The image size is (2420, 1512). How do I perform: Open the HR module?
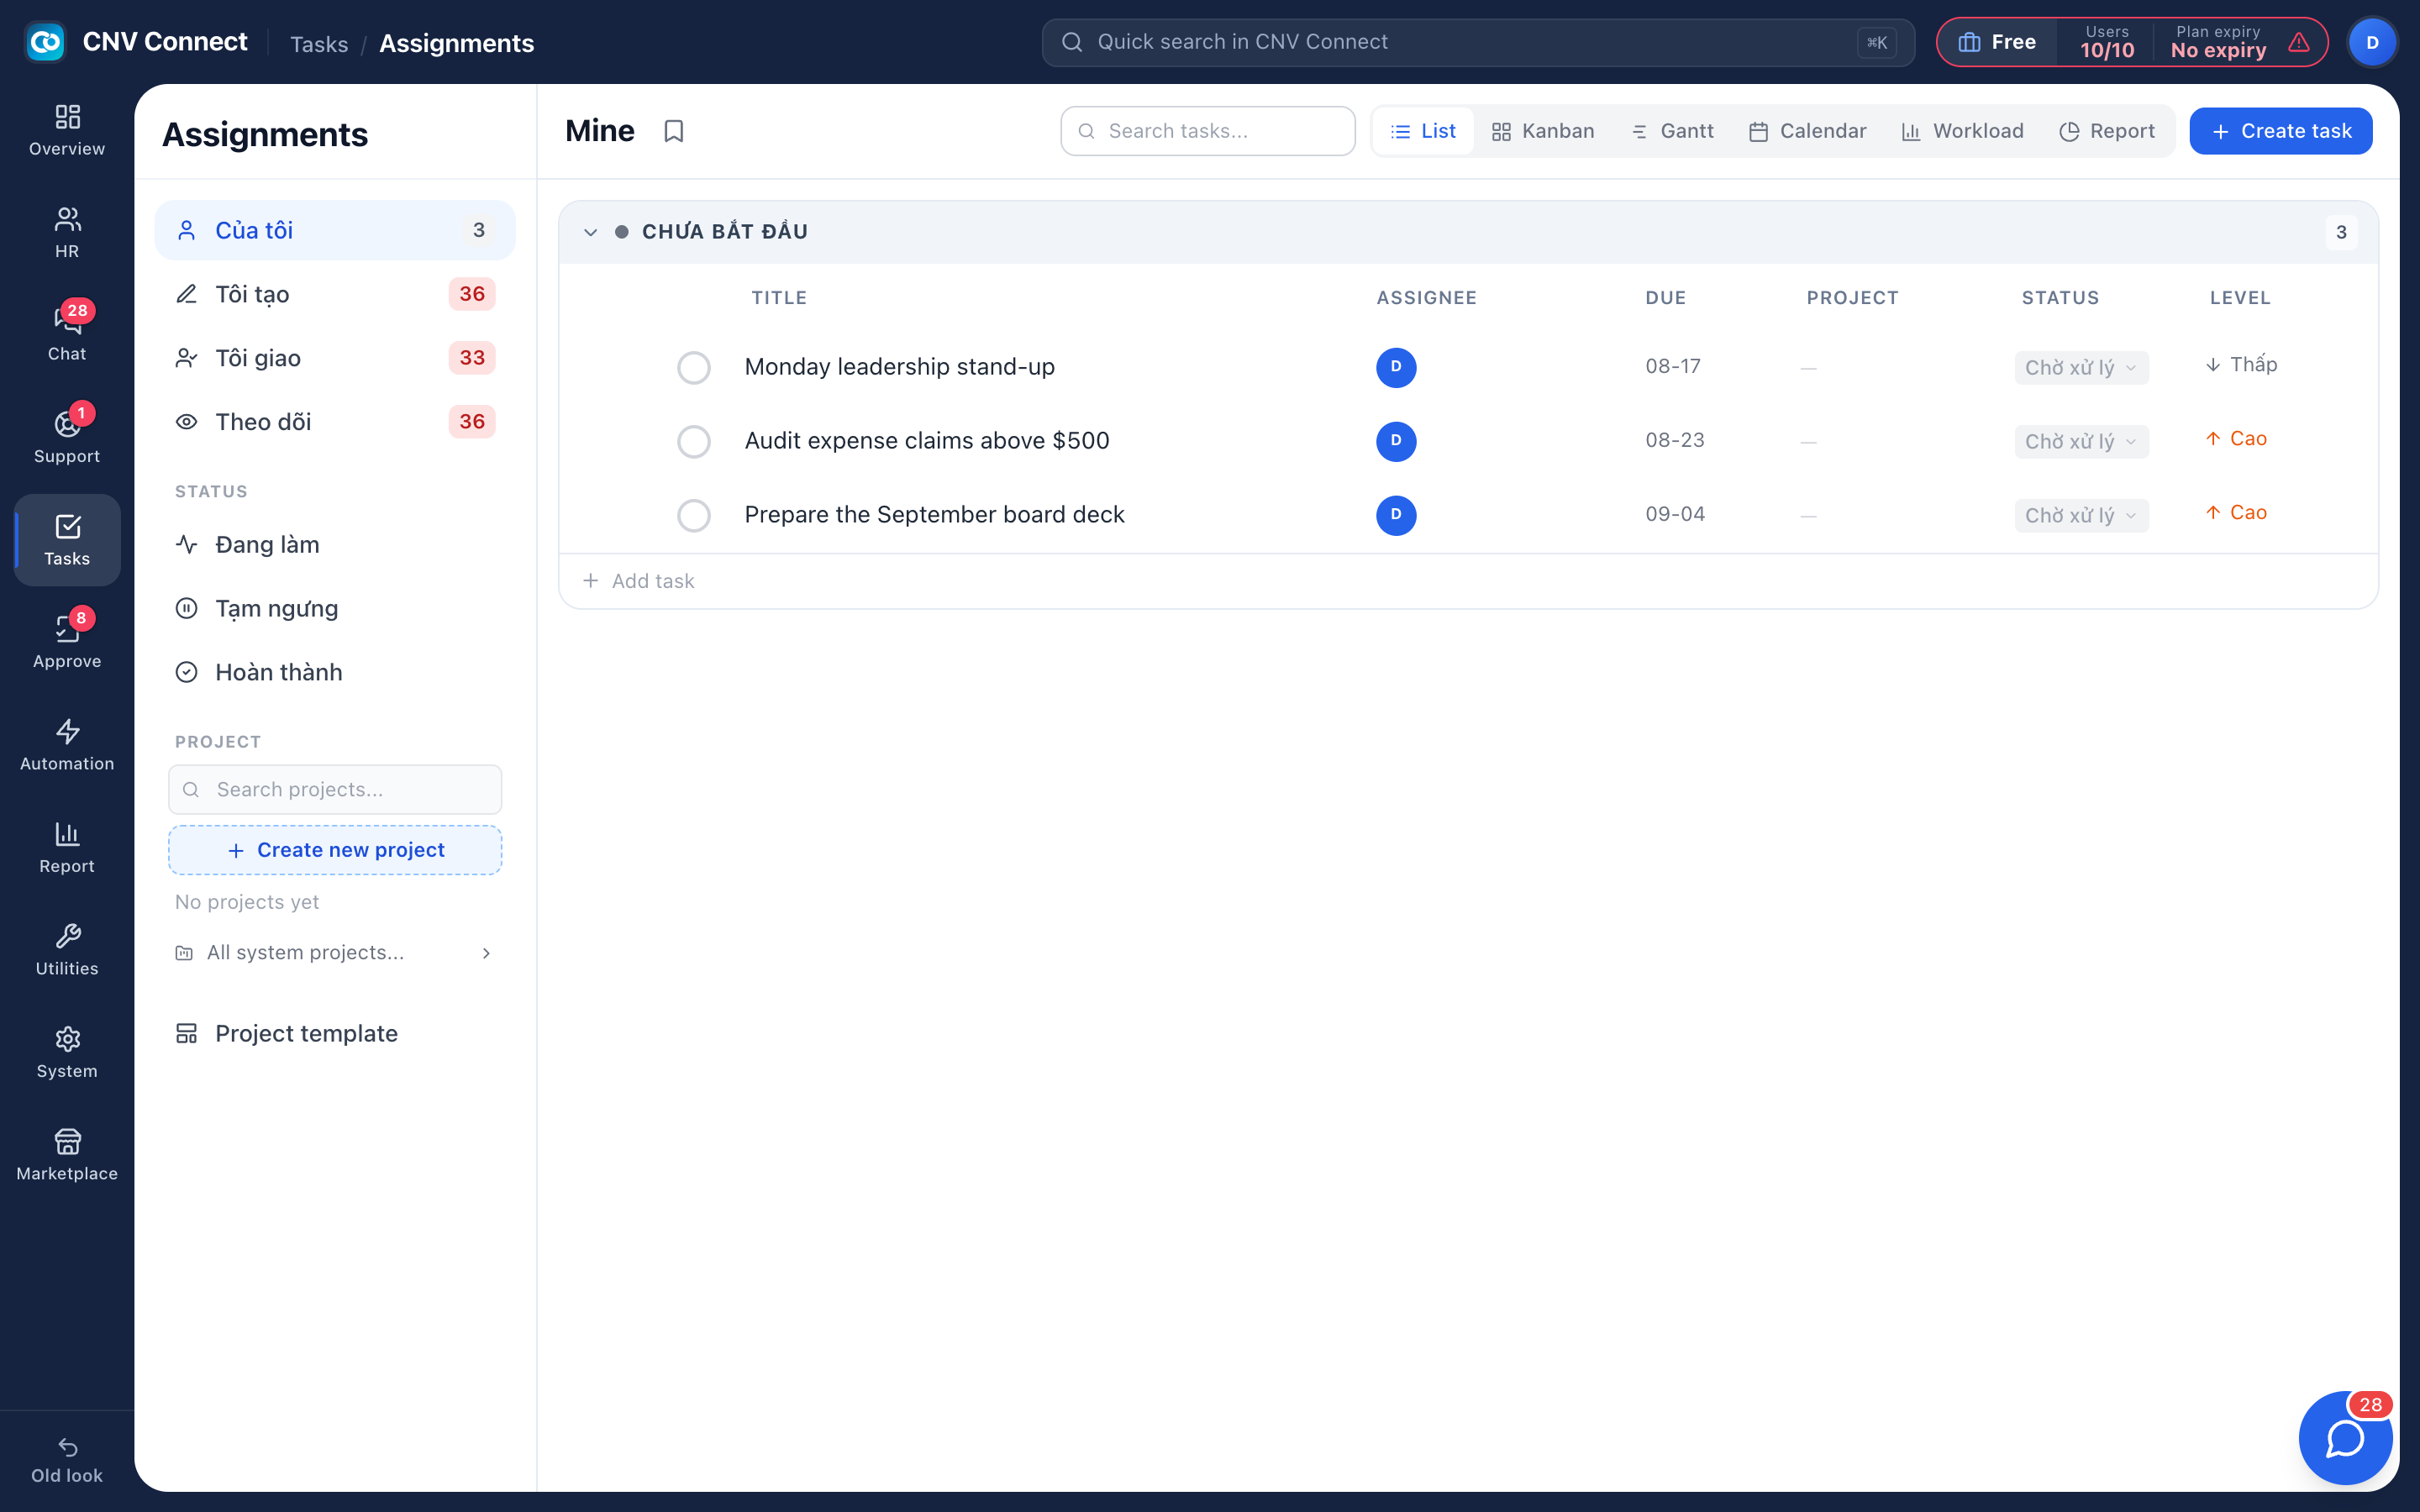coord(67,233)
